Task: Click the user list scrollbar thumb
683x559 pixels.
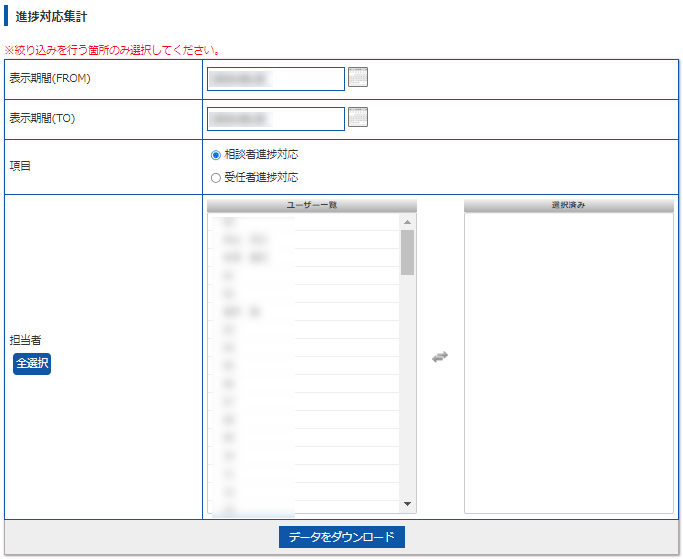Action: [x=408, y=252]
